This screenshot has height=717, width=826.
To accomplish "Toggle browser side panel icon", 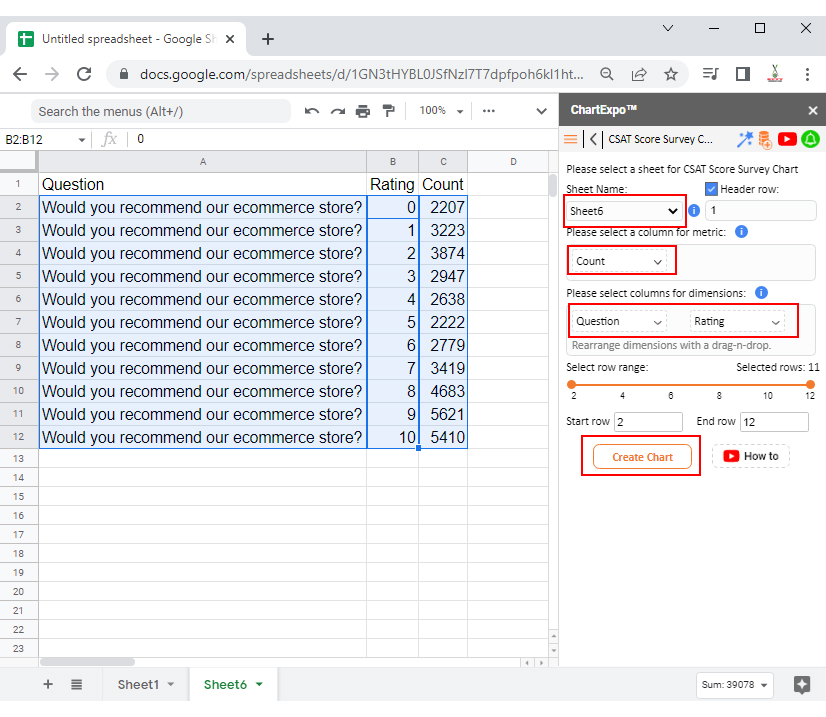I will point(743,74).
